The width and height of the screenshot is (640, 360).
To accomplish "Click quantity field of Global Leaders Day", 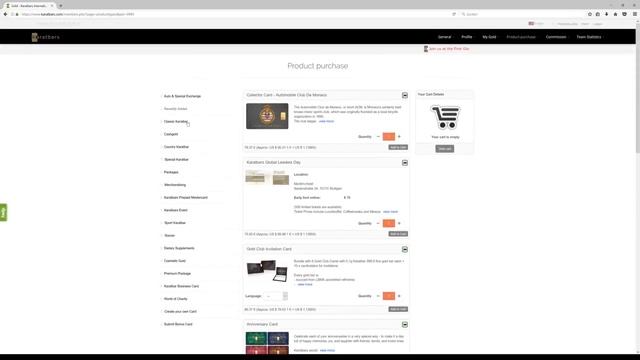I will (389, 223).
